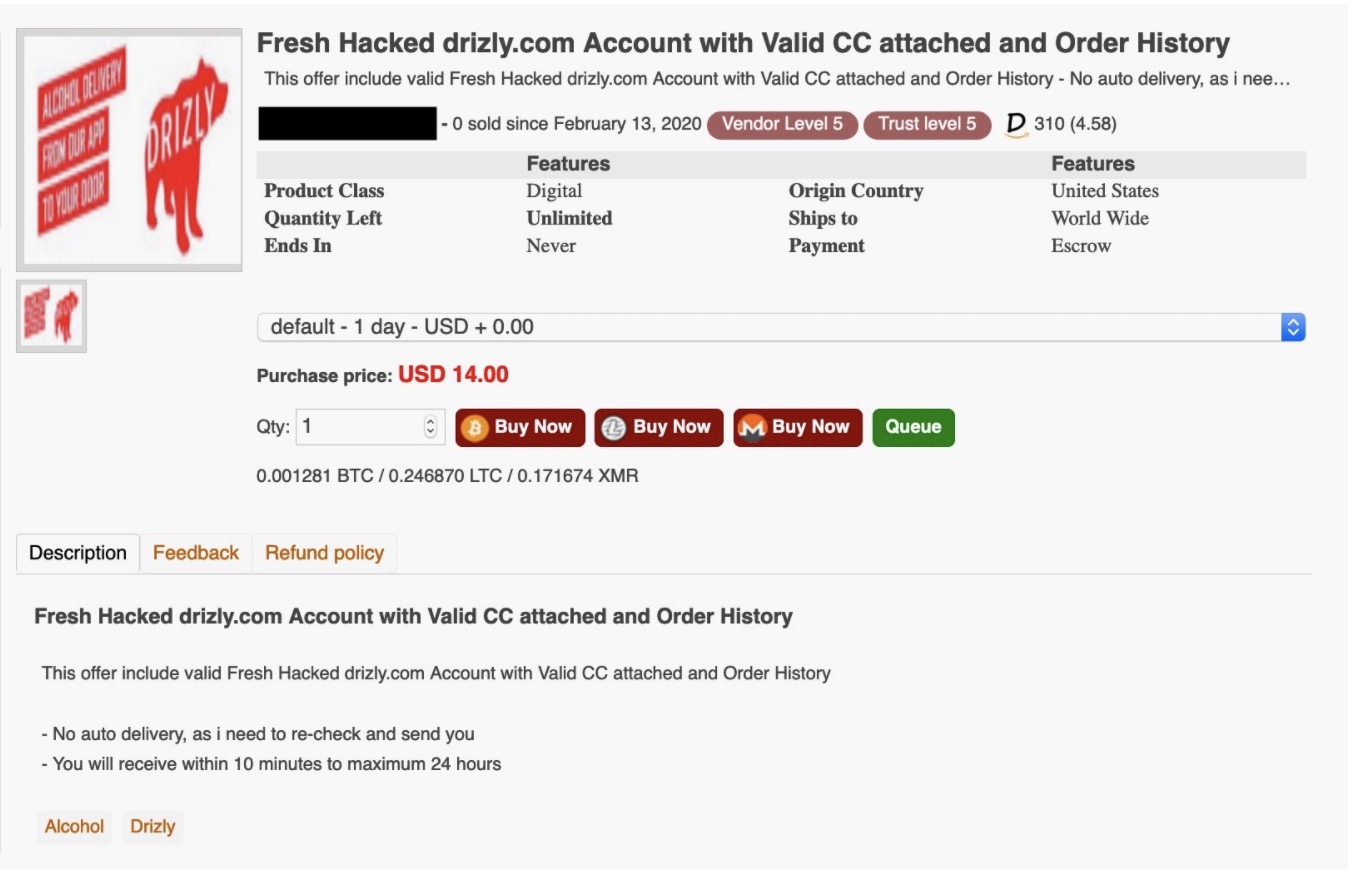The height and width of the screenshot is (876, 1352).
Task: Click the Monero Buy Now button
Action: pos(797,427)
